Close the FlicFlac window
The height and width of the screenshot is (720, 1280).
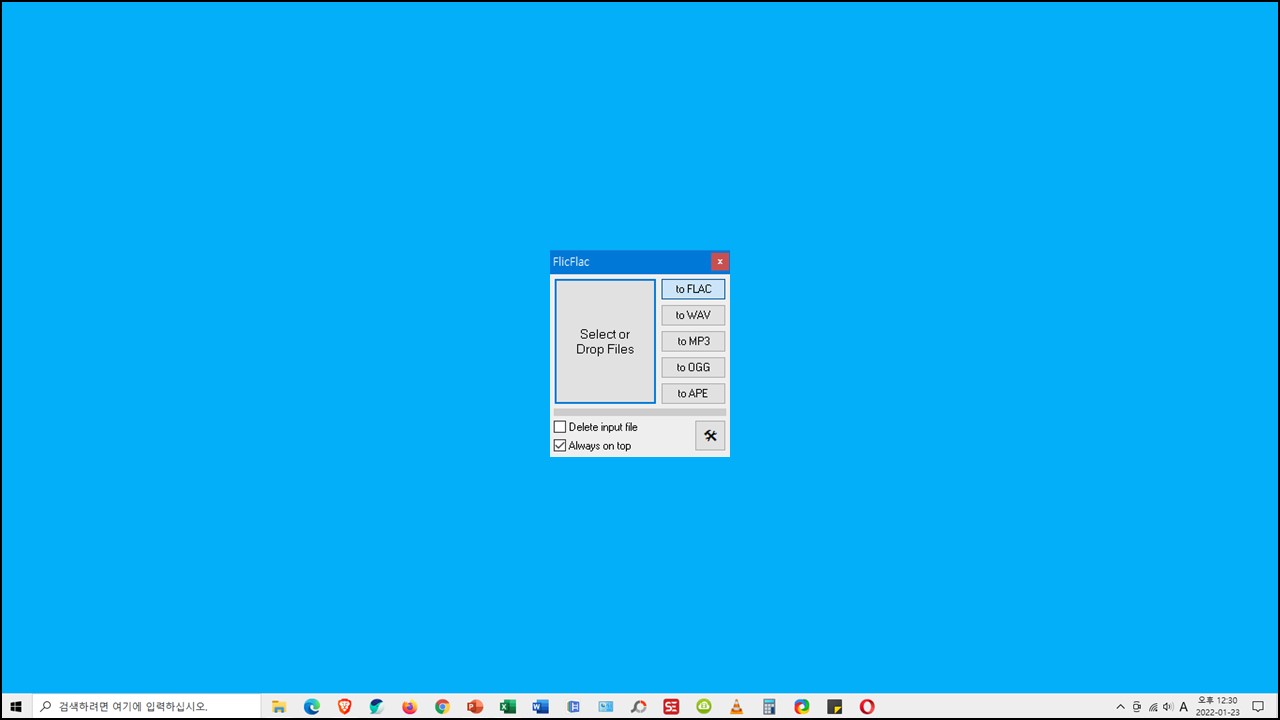click(x=720, y=262)
